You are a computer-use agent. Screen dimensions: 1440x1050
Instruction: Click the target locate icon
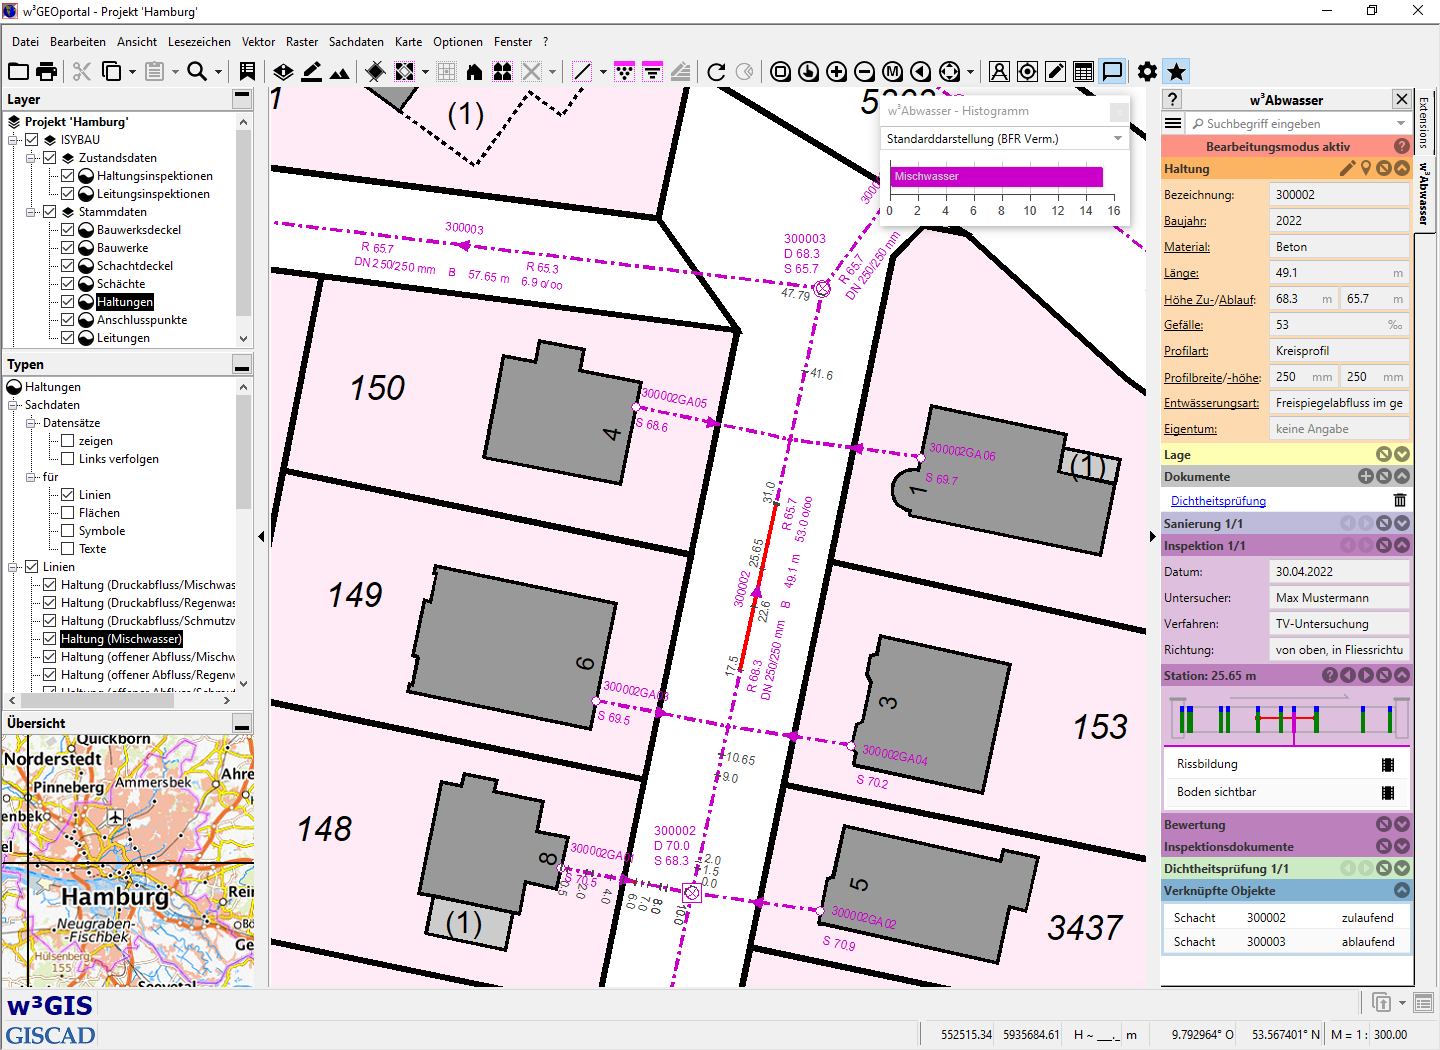1027,71
